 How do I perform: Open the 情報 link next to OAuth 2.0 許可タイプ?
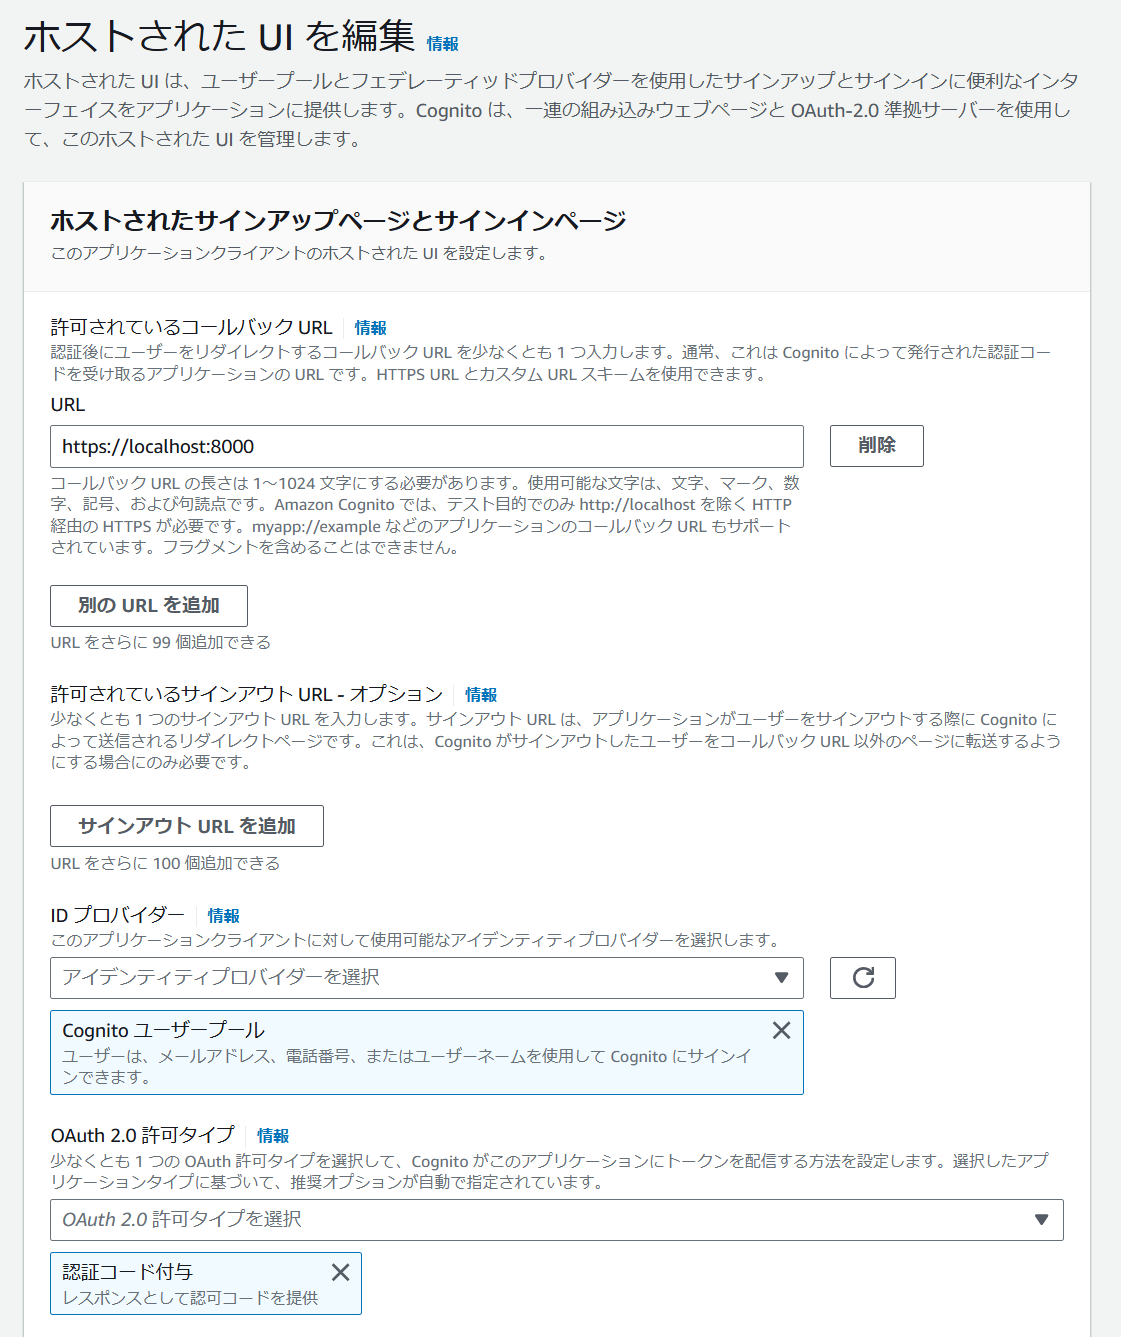coord(272,1136)
